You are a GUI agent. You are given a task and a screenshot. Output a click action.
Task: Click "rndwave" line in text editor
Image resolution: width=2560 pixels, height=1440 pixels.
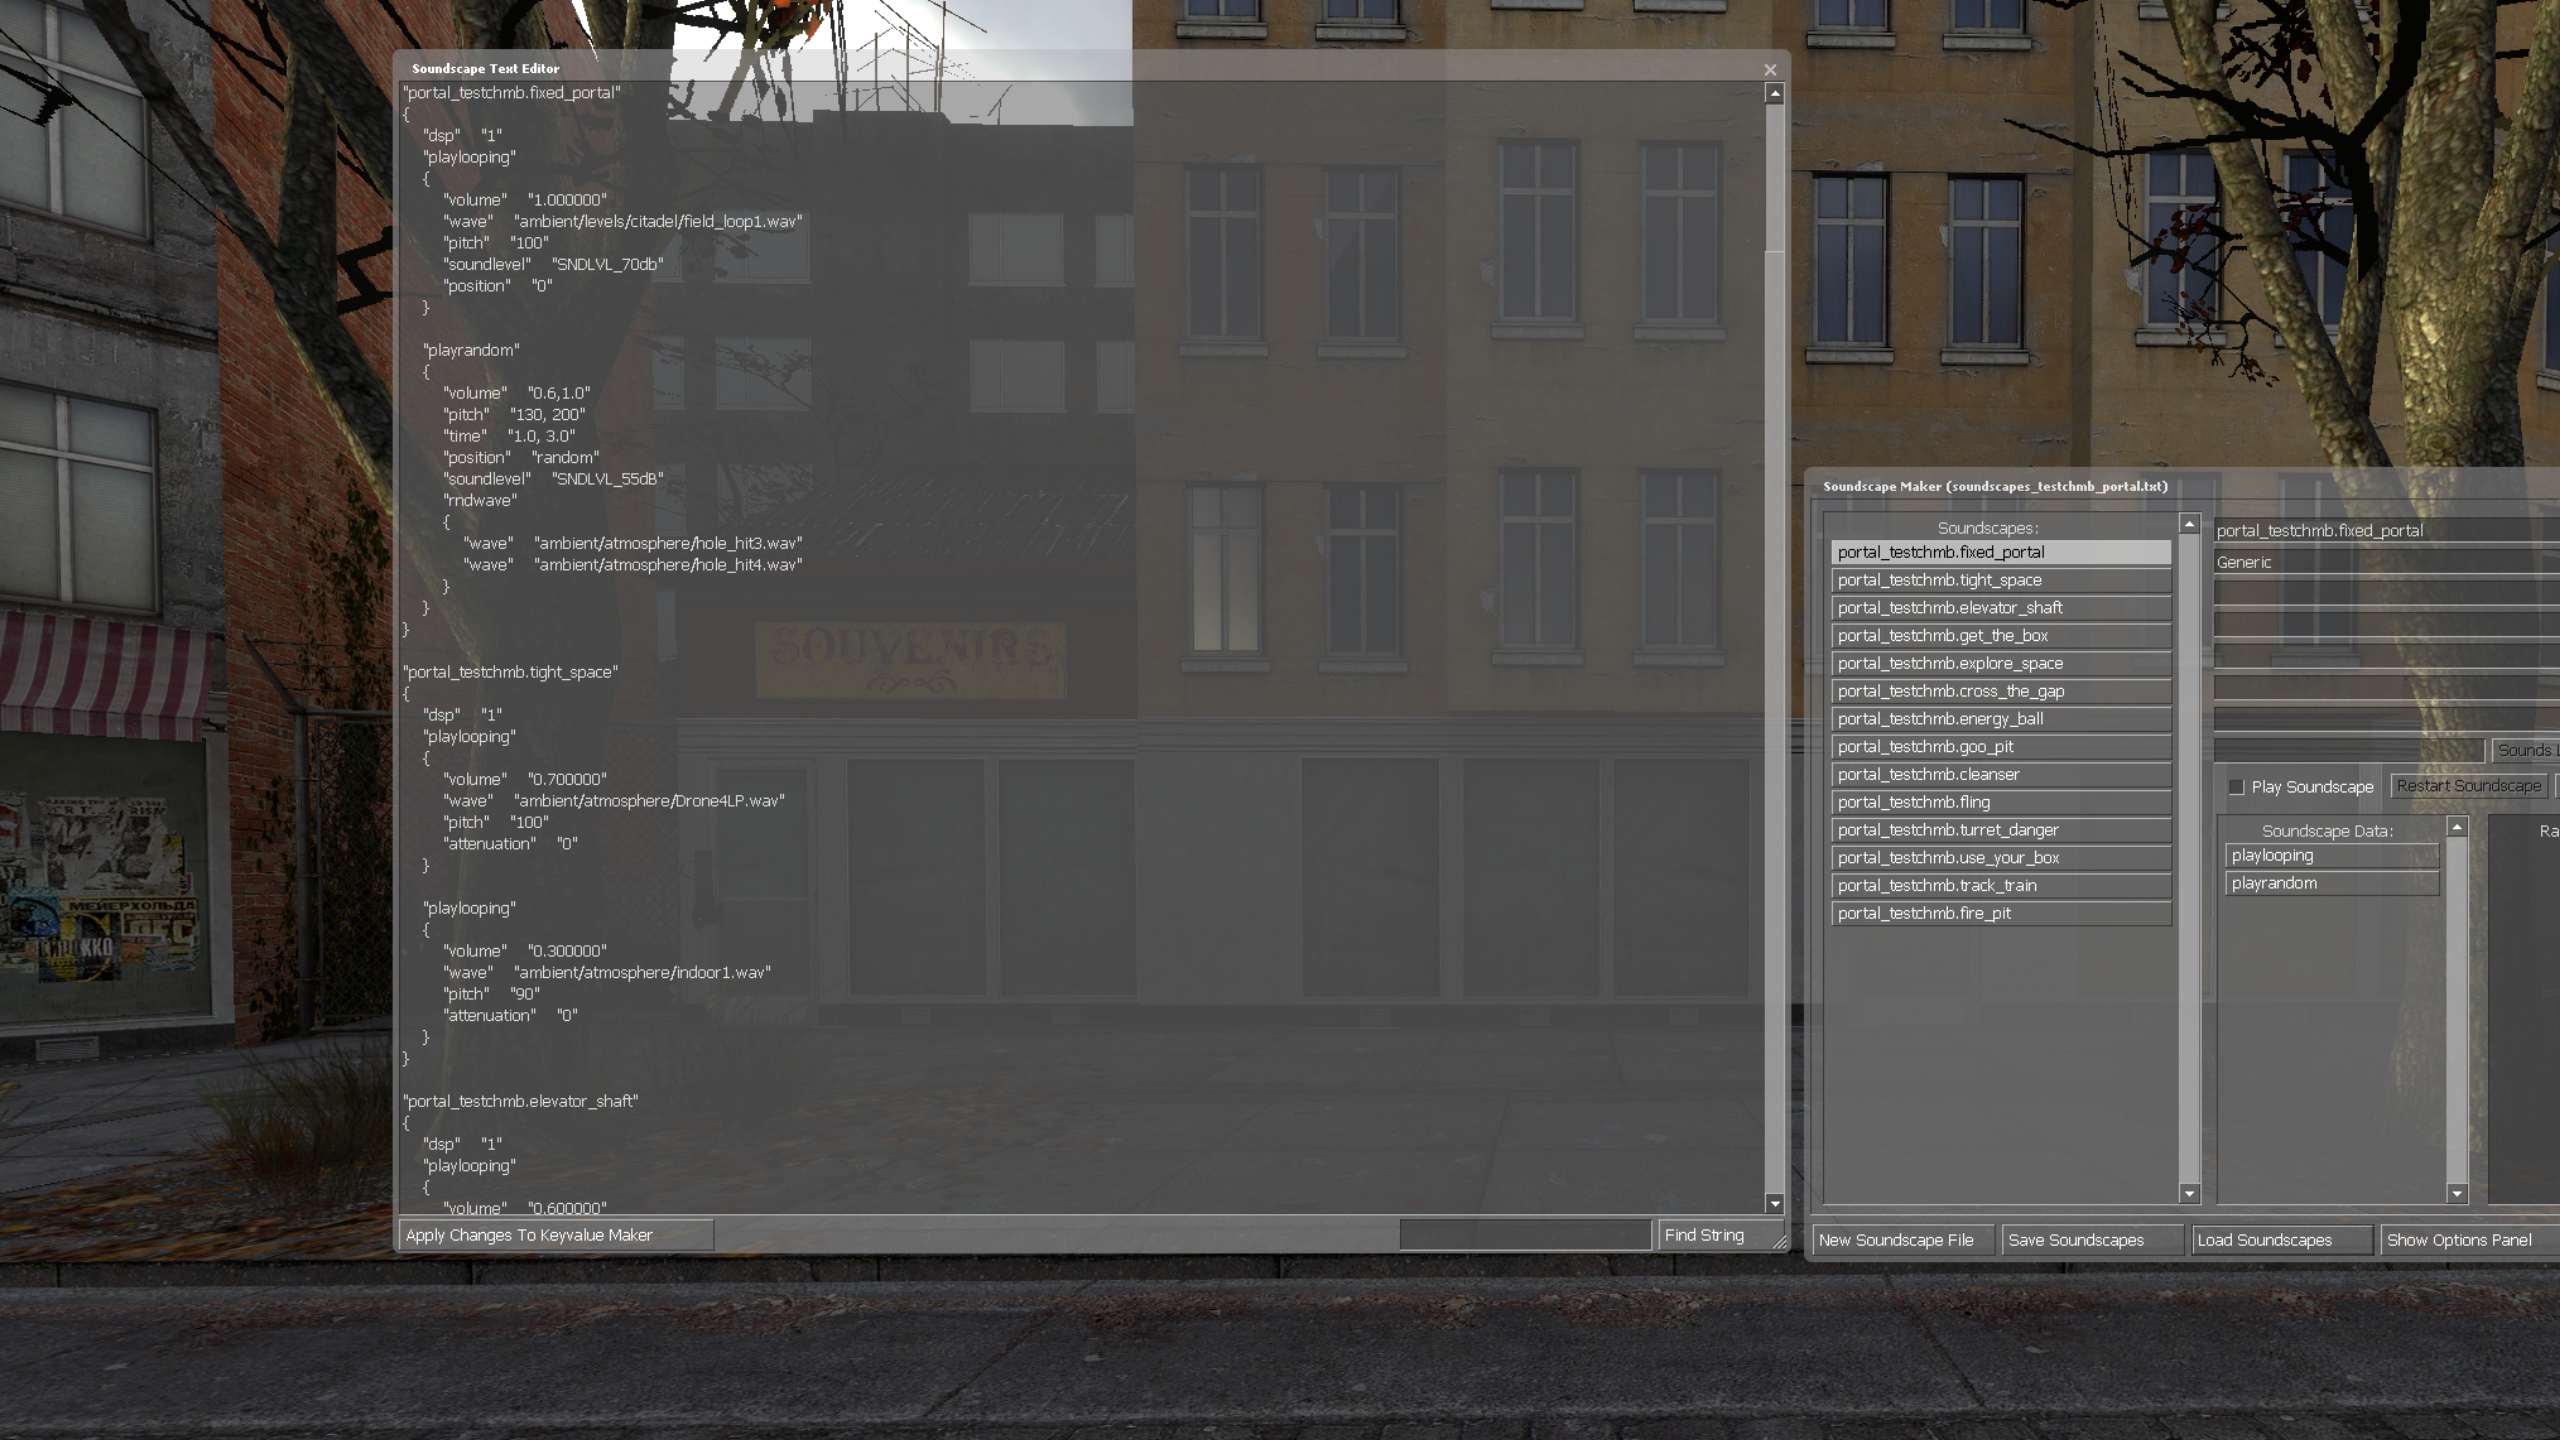tap(480, 500)
